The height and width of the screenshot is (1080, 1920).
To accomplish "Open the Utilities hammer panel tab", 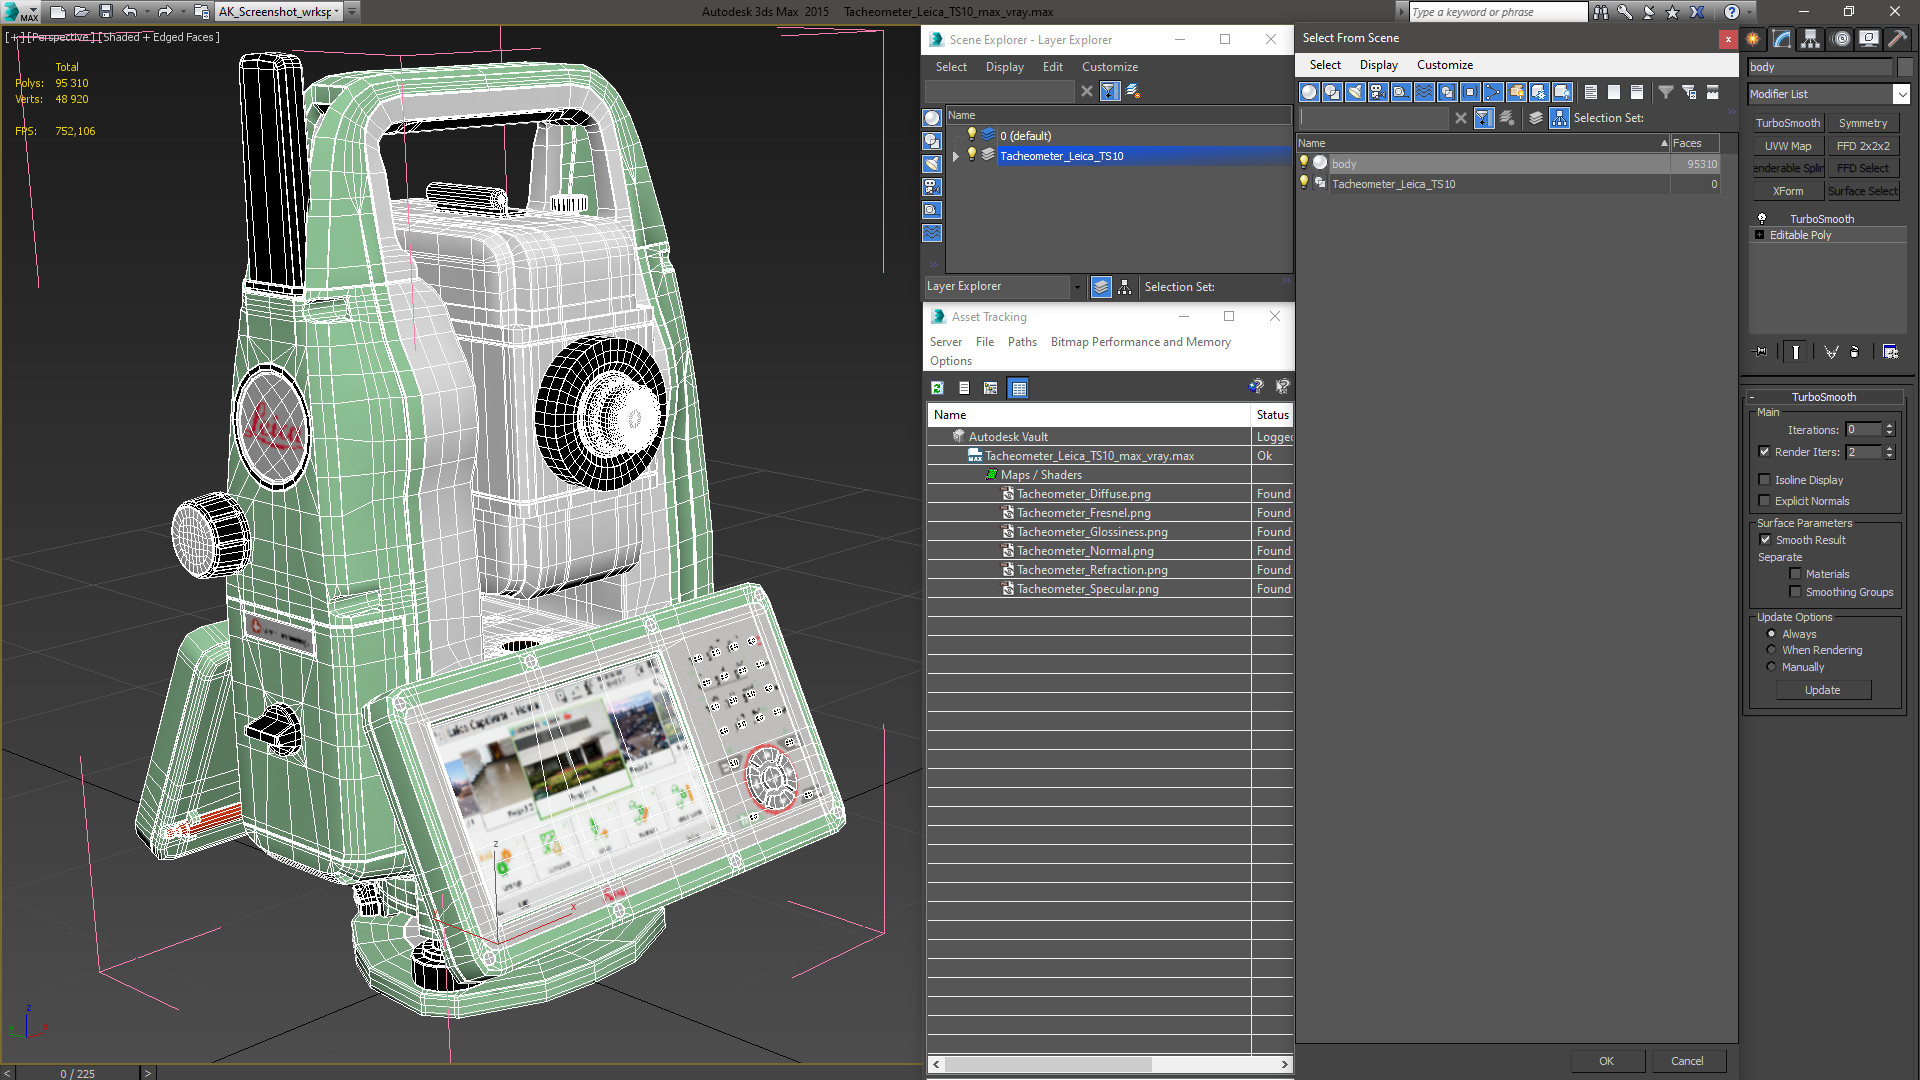I will [1897, 39].
